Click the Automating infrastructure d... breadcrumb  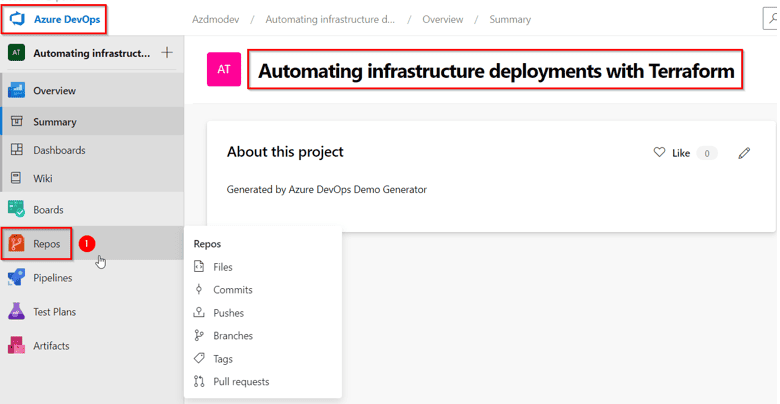click(330, 19)
